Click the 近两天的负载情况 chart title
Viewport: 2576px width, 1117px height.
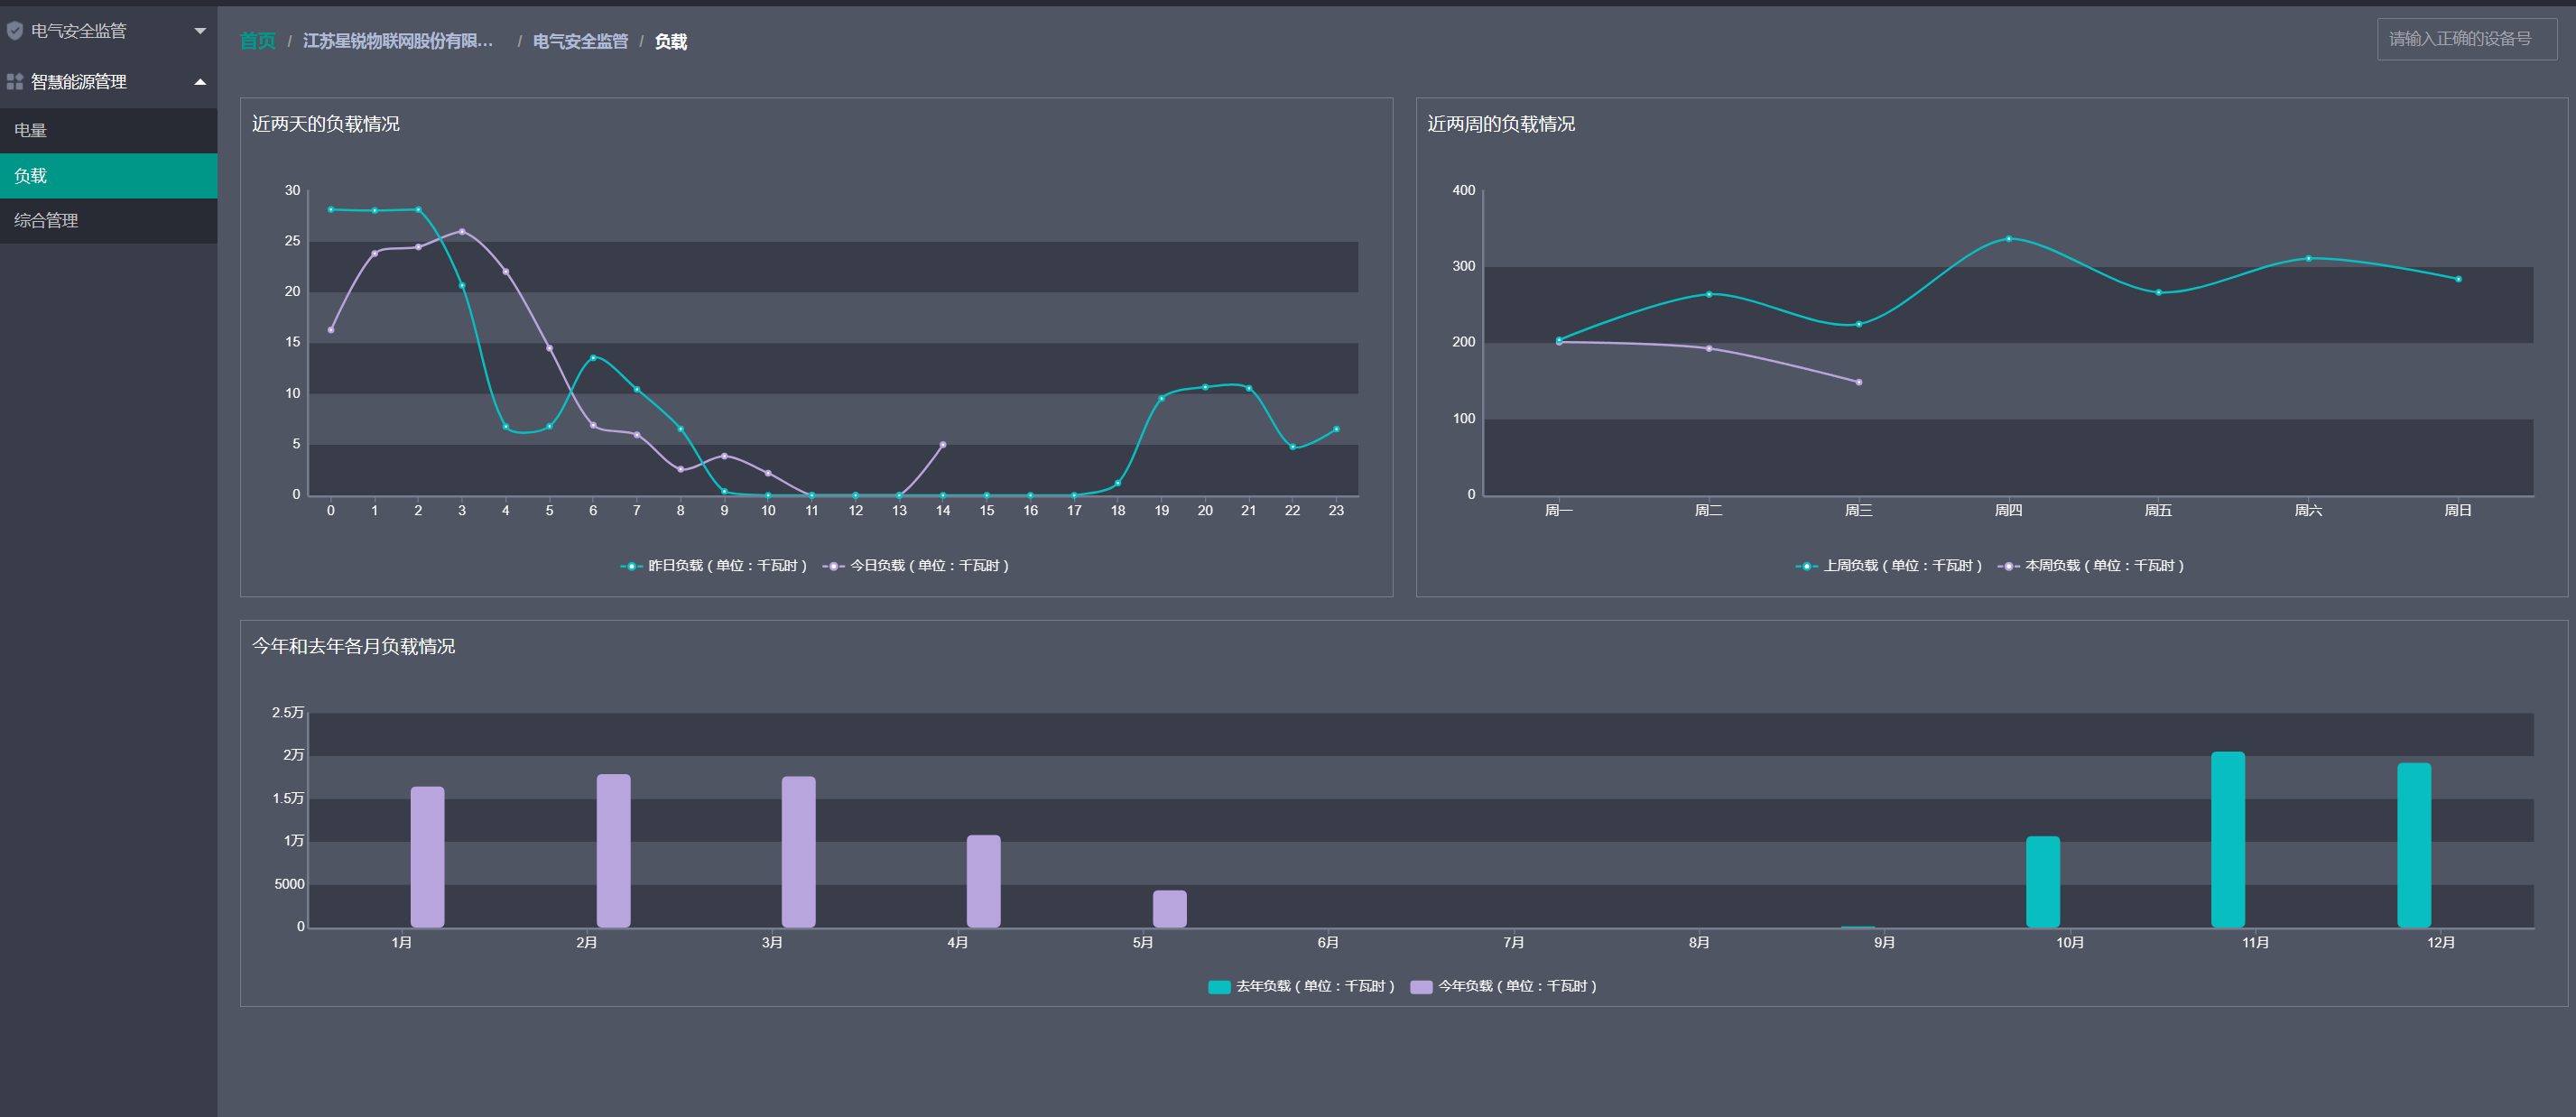point(325,124)
